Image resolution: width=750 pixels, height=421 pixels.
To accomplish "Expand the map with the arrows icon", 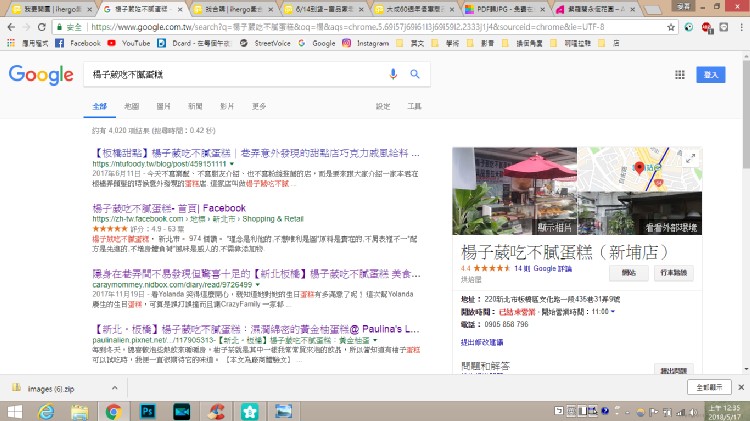I will [690, 159].
